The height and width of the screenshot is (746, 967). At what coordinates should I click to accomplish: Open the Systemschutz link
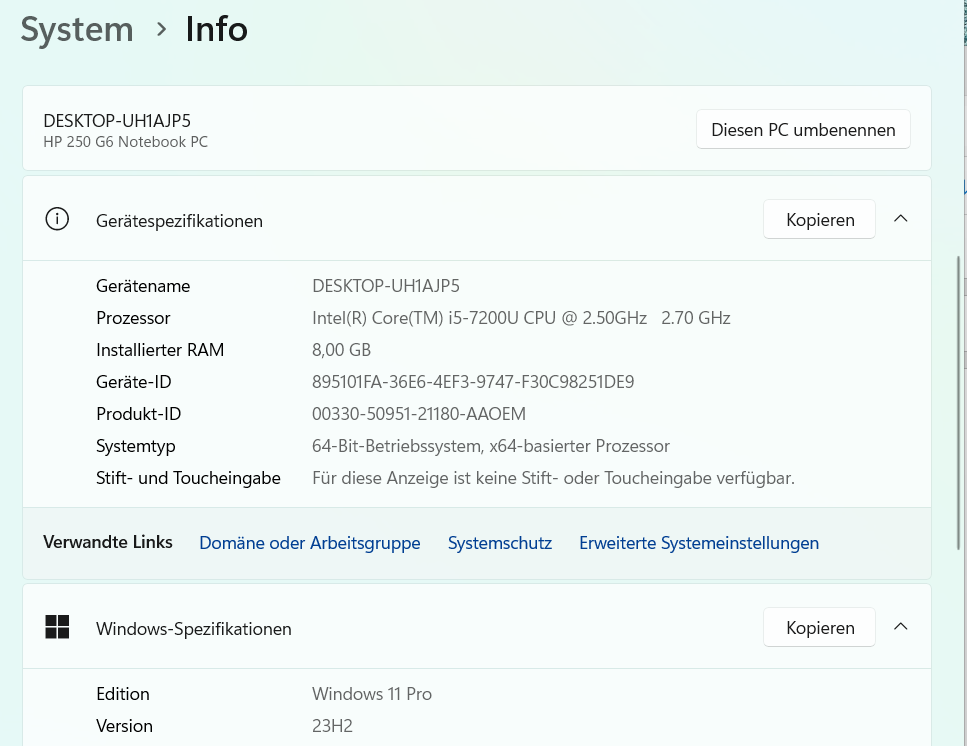tap(500, 543)
